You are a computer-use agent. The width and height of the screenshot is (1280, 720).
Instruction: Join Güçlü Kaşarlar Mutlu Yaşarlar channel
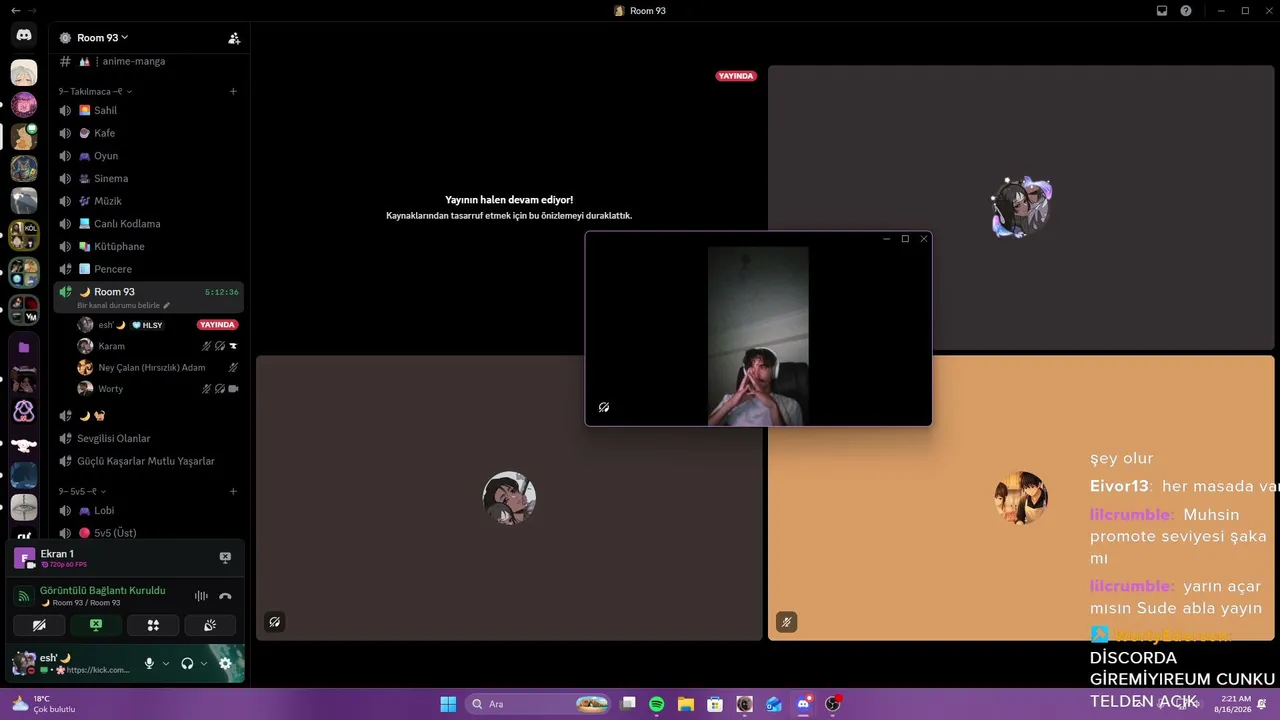pyautogui.click(x=149, y=461)
